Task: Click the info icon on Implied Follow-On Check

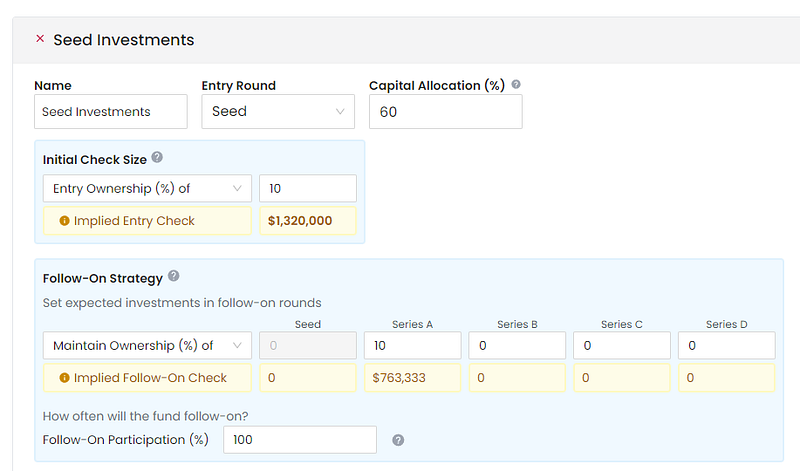Action: point(64,378)
